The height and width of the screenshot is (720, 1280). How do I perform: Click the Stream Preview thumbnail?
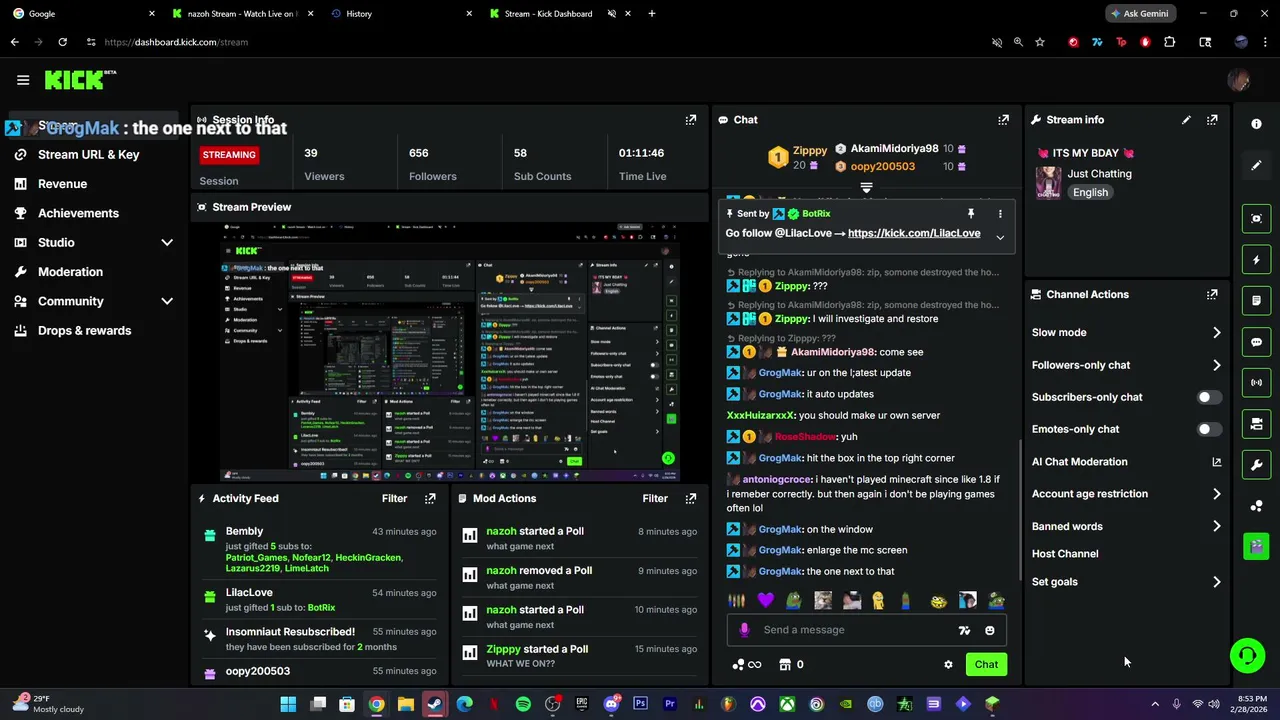(x=450, y=352)
